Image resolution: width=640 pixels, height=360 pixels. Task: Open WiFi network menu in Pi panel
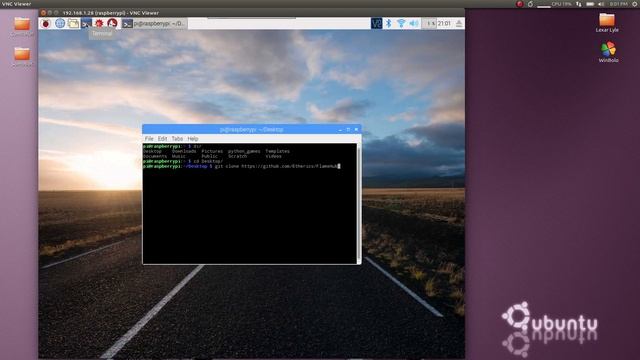point(401,24)
